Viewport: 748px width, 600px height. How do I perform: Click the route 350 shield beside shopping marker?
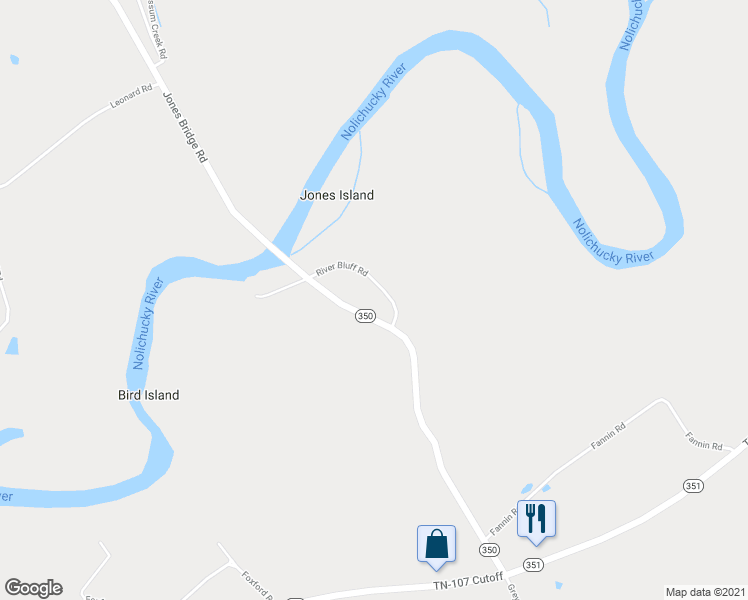pos(489,550)
